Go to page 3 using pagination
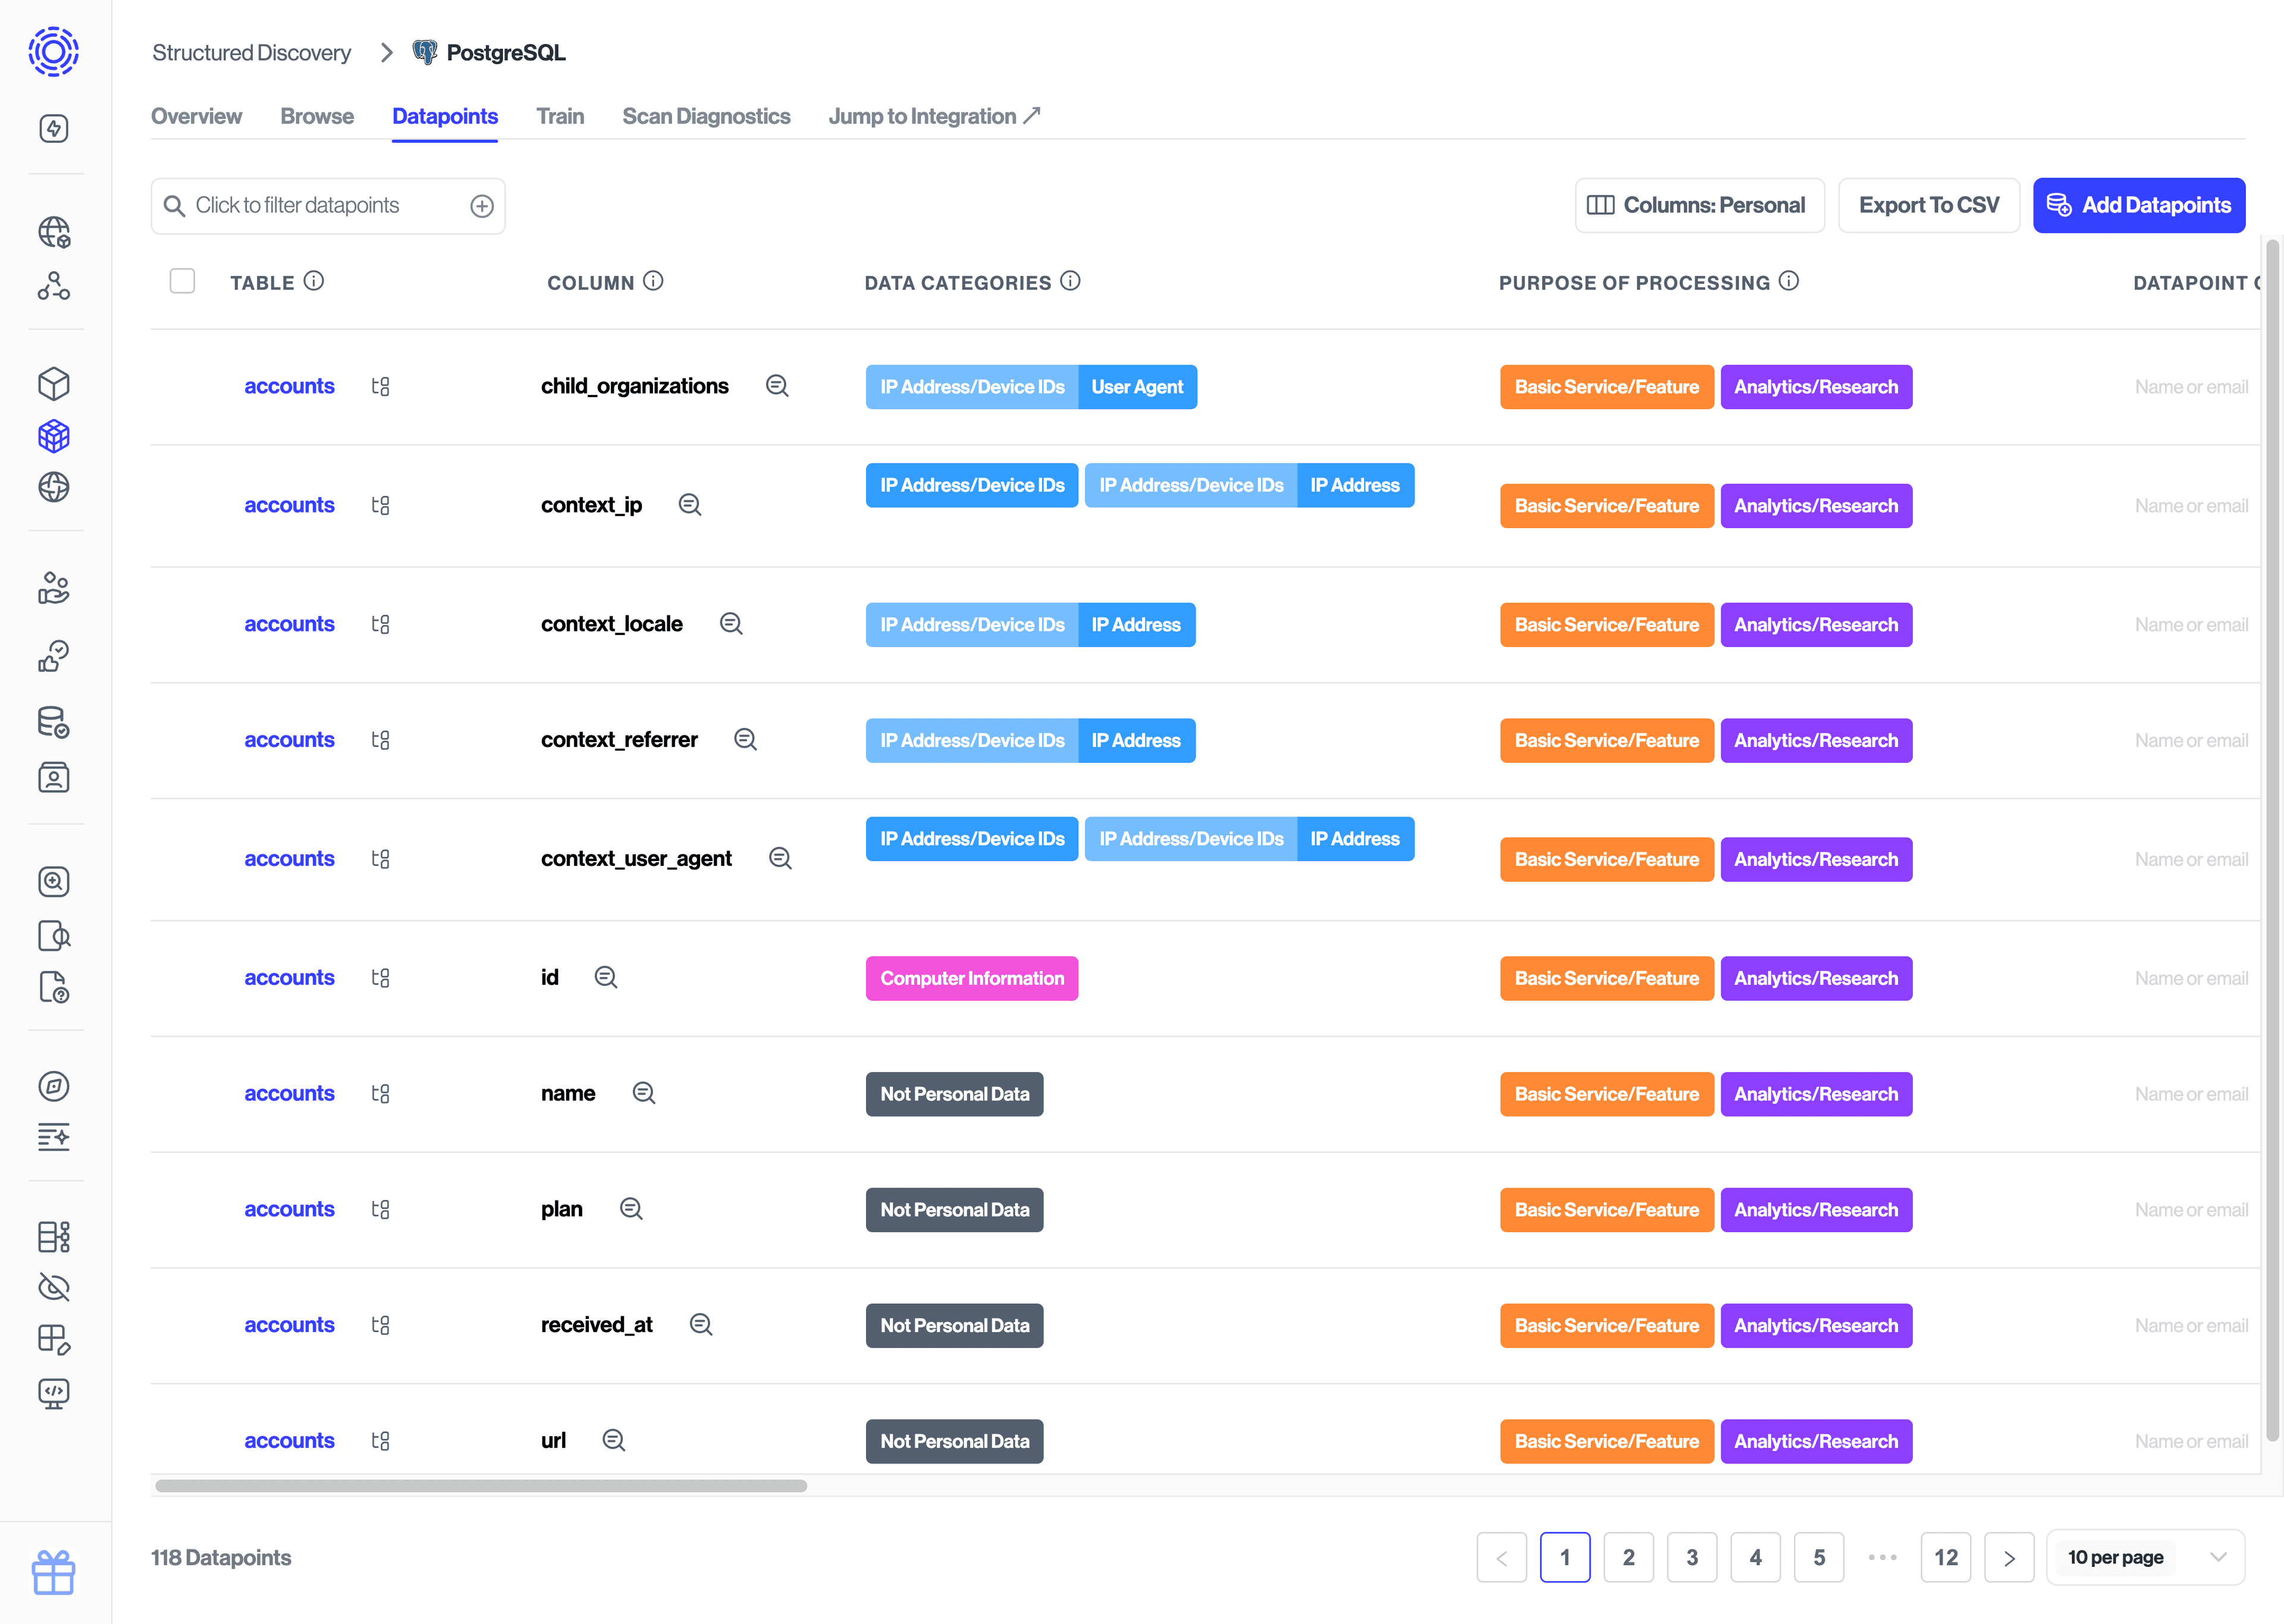The image size is (2284, 1624). (1692, 1557)
